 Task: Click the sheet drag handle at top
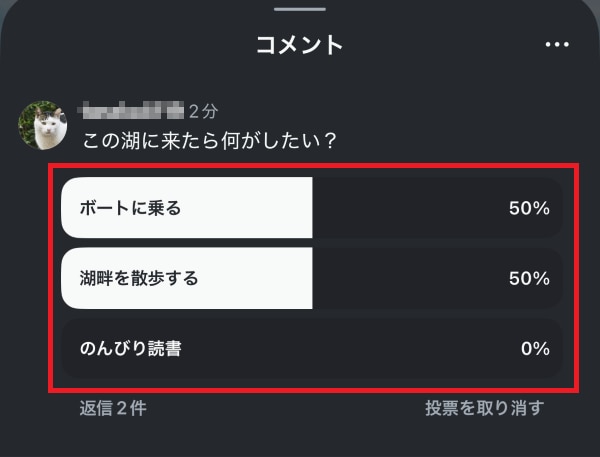pyautogui.click(x=300, y=9)
